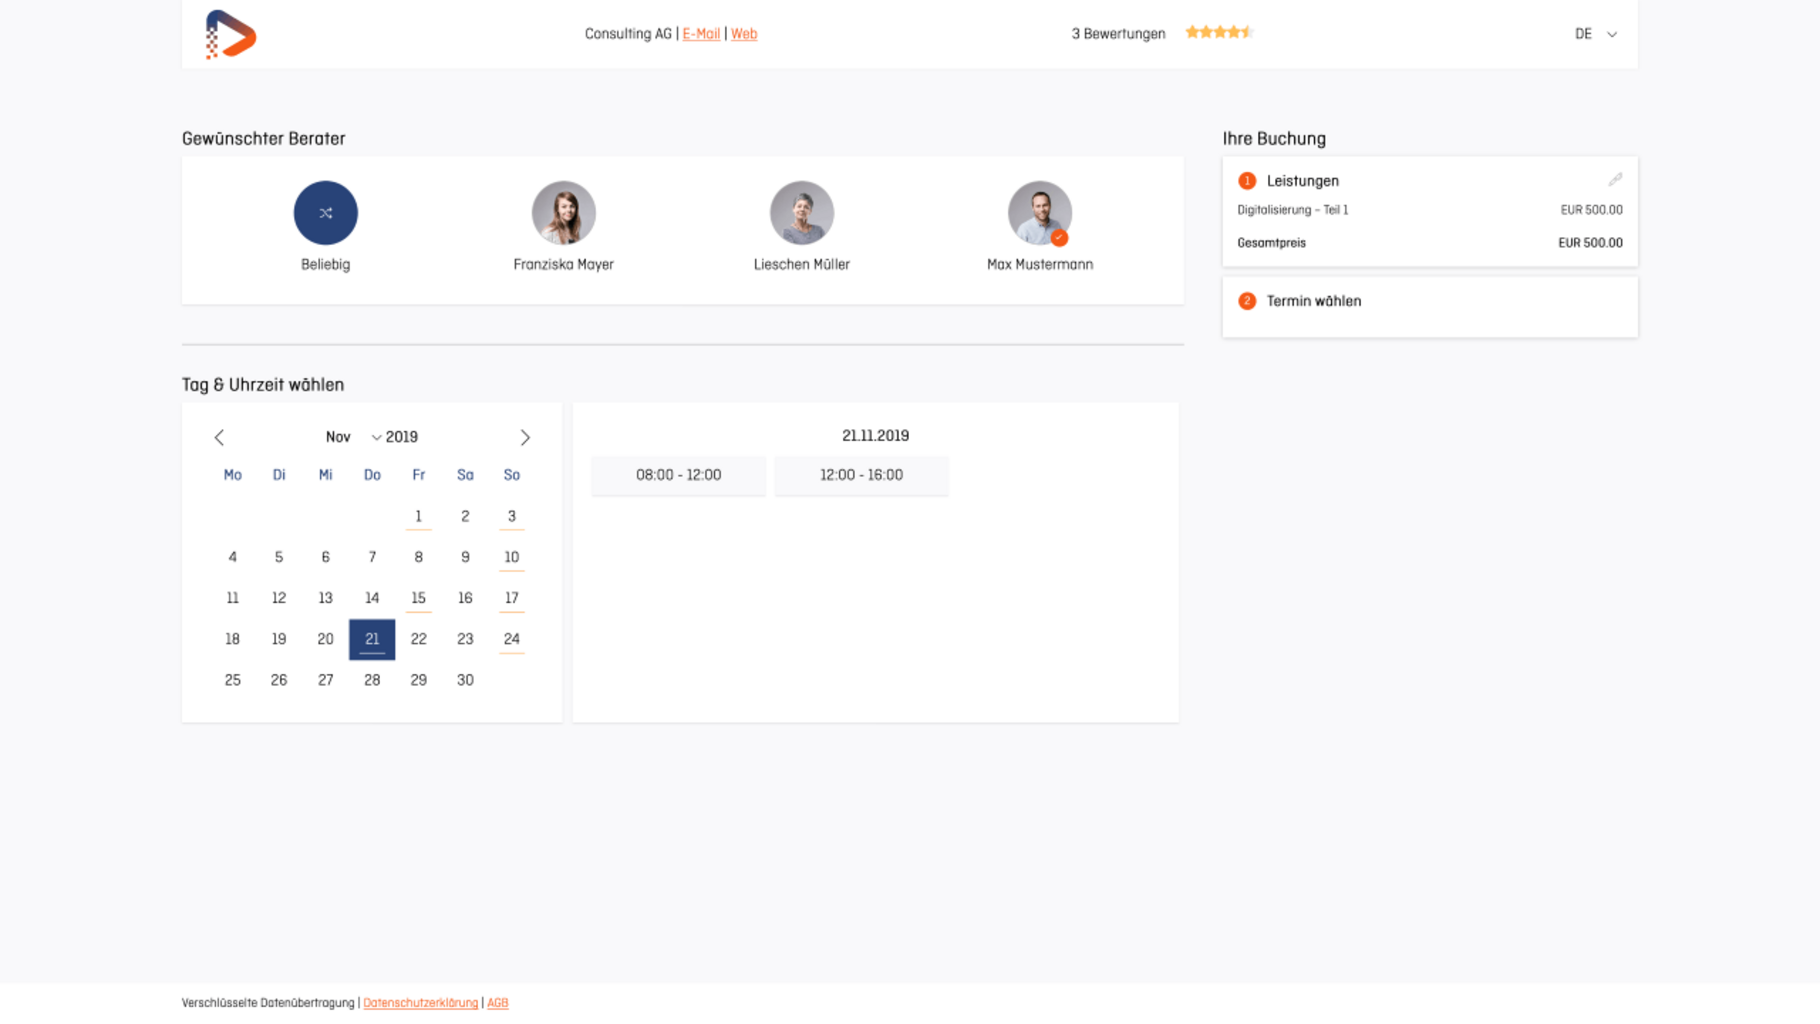Open the Web link in header
The image size is (1820, 1024).
(744, 34)
